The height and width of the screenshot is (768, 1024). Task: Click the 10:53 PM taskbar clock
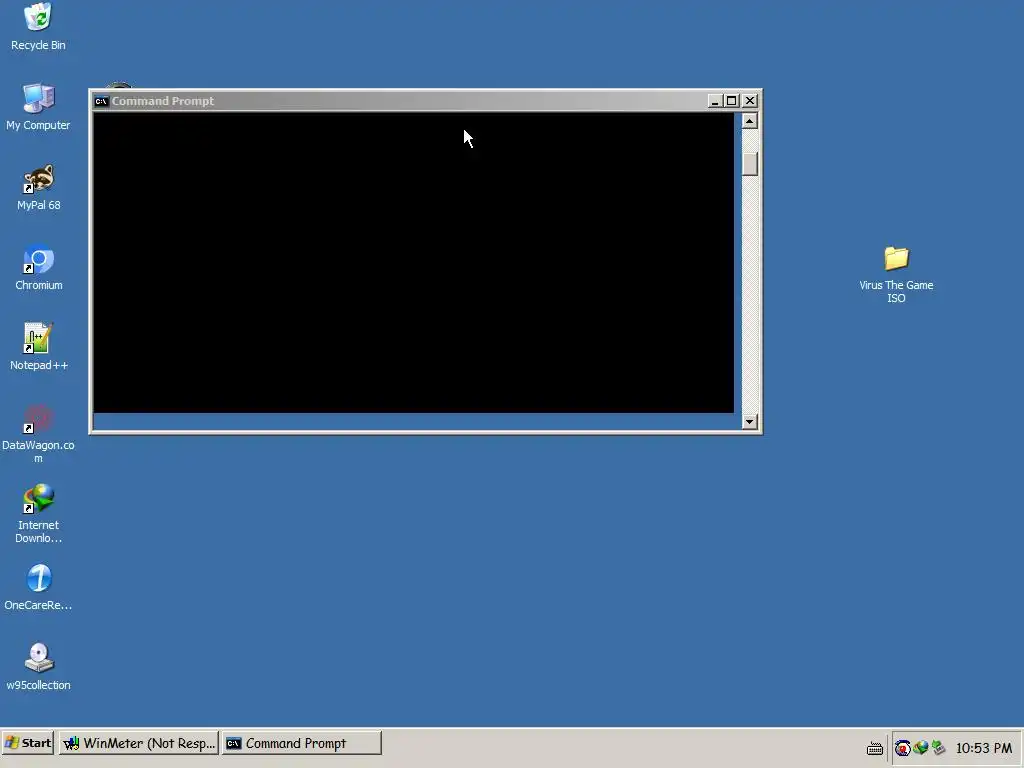(x=984, y=748)
